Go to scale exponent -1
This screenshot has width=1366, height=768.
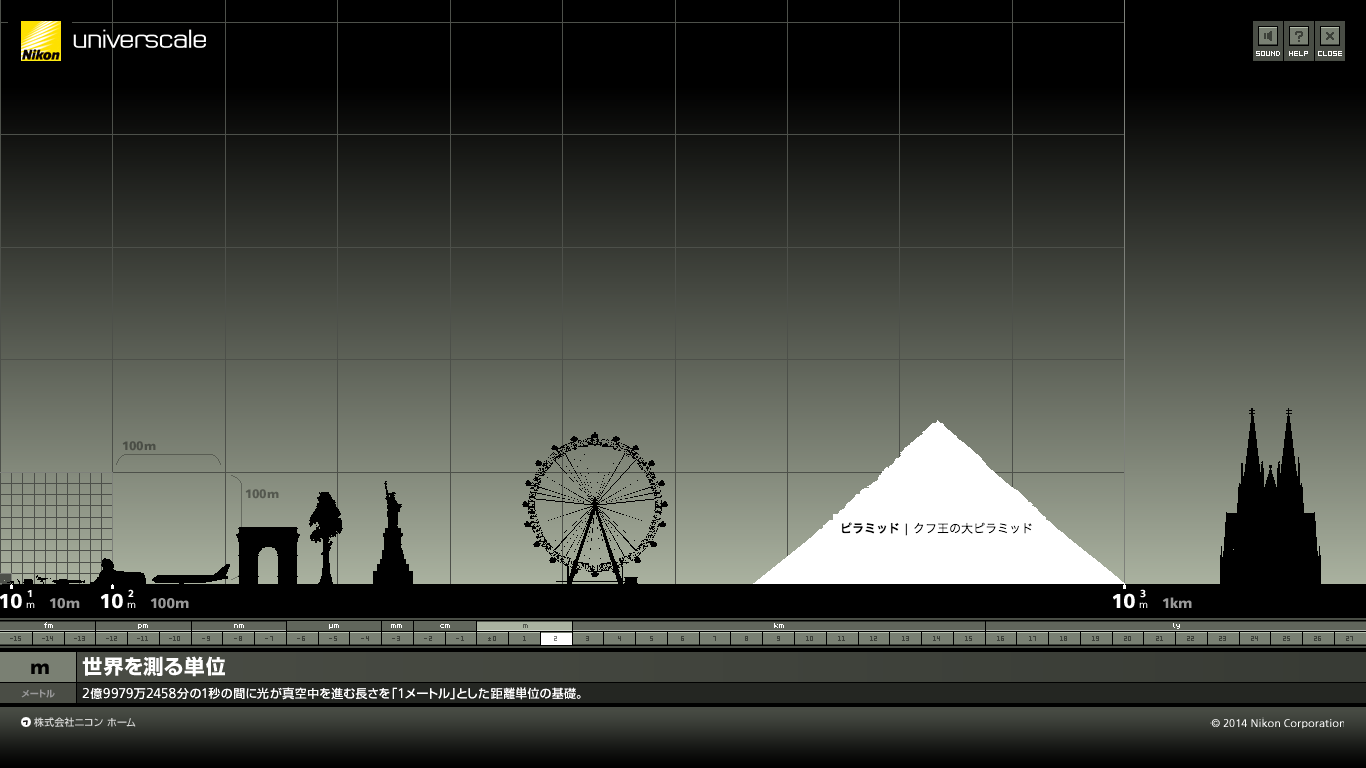(x=460, y=638)
